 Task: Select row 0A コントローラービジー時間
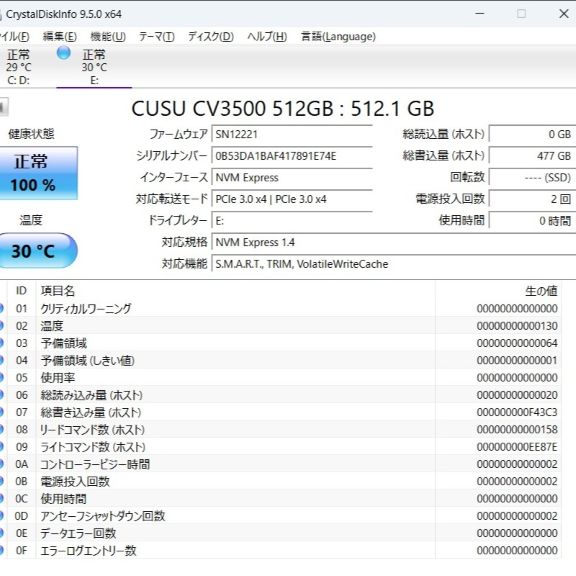point(281,464)
